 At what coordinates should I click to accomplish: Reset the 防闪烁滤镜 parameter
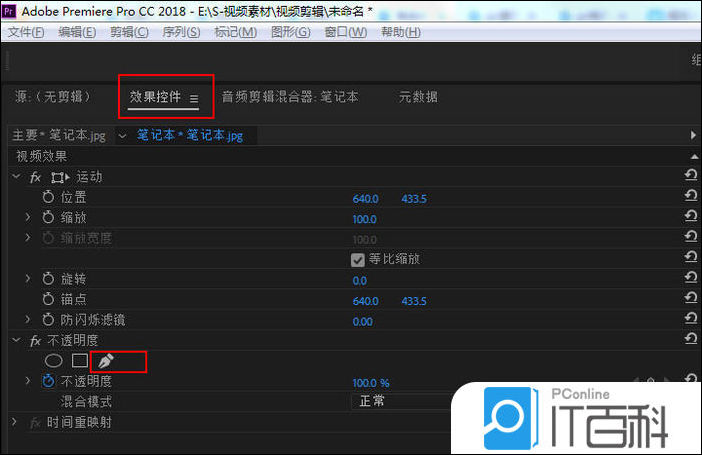point(691,318)
